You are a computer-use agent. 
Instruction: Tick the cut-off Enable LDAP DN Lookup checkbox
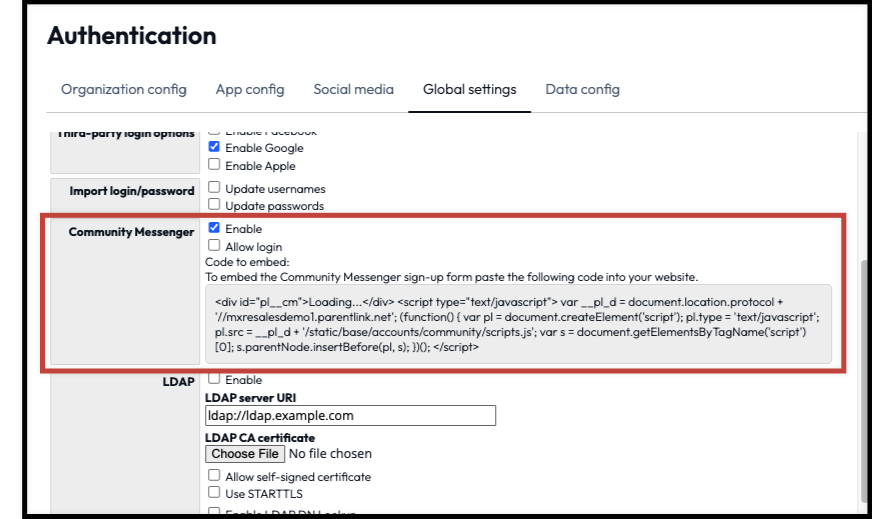tap(214, 512)
